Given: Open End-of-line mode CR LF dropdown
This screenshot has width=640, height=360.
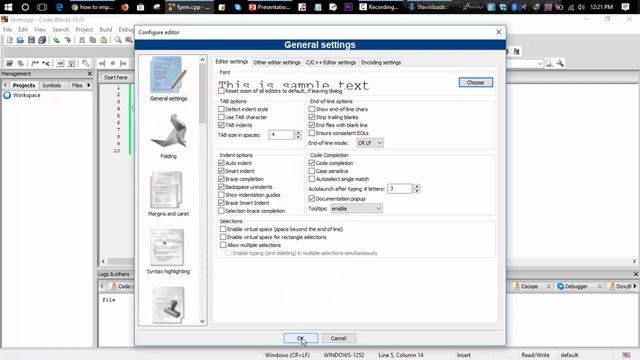Looking at the screenshot, I should (x=370, y=143).
